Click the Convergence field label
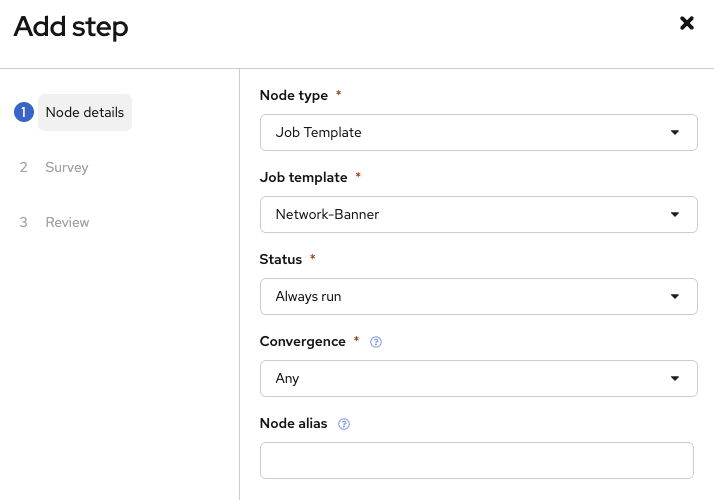This screenshot has height=500, width=714. [x=302, y=342]
